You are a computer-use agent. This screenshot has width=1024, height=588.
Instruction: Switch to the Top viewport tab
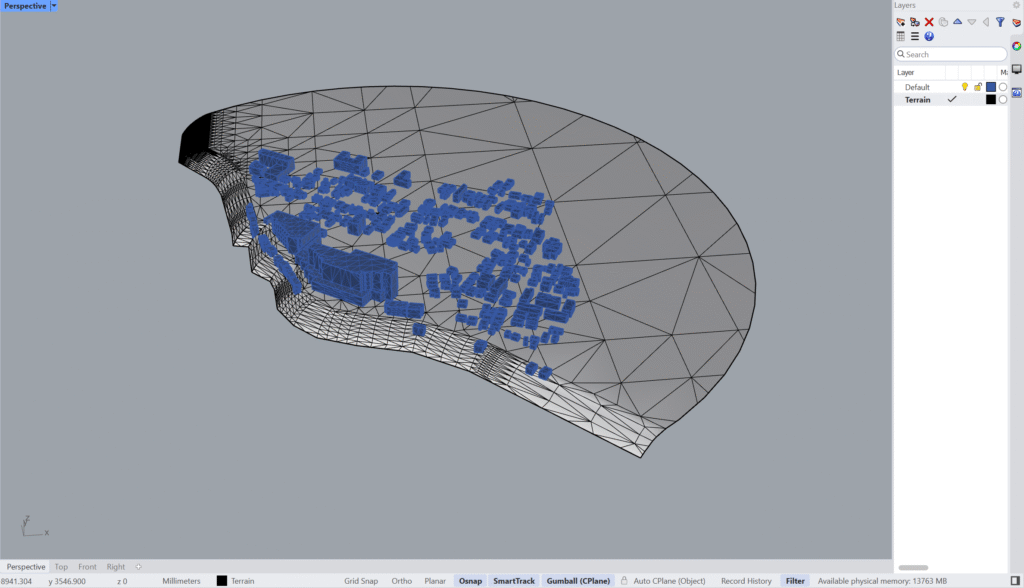coord(61,567)
